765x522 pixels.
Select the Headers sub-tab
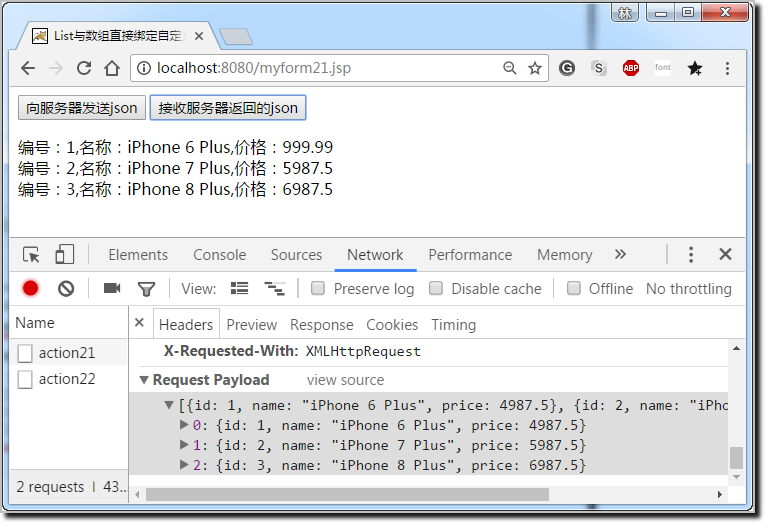pos(186,324)
